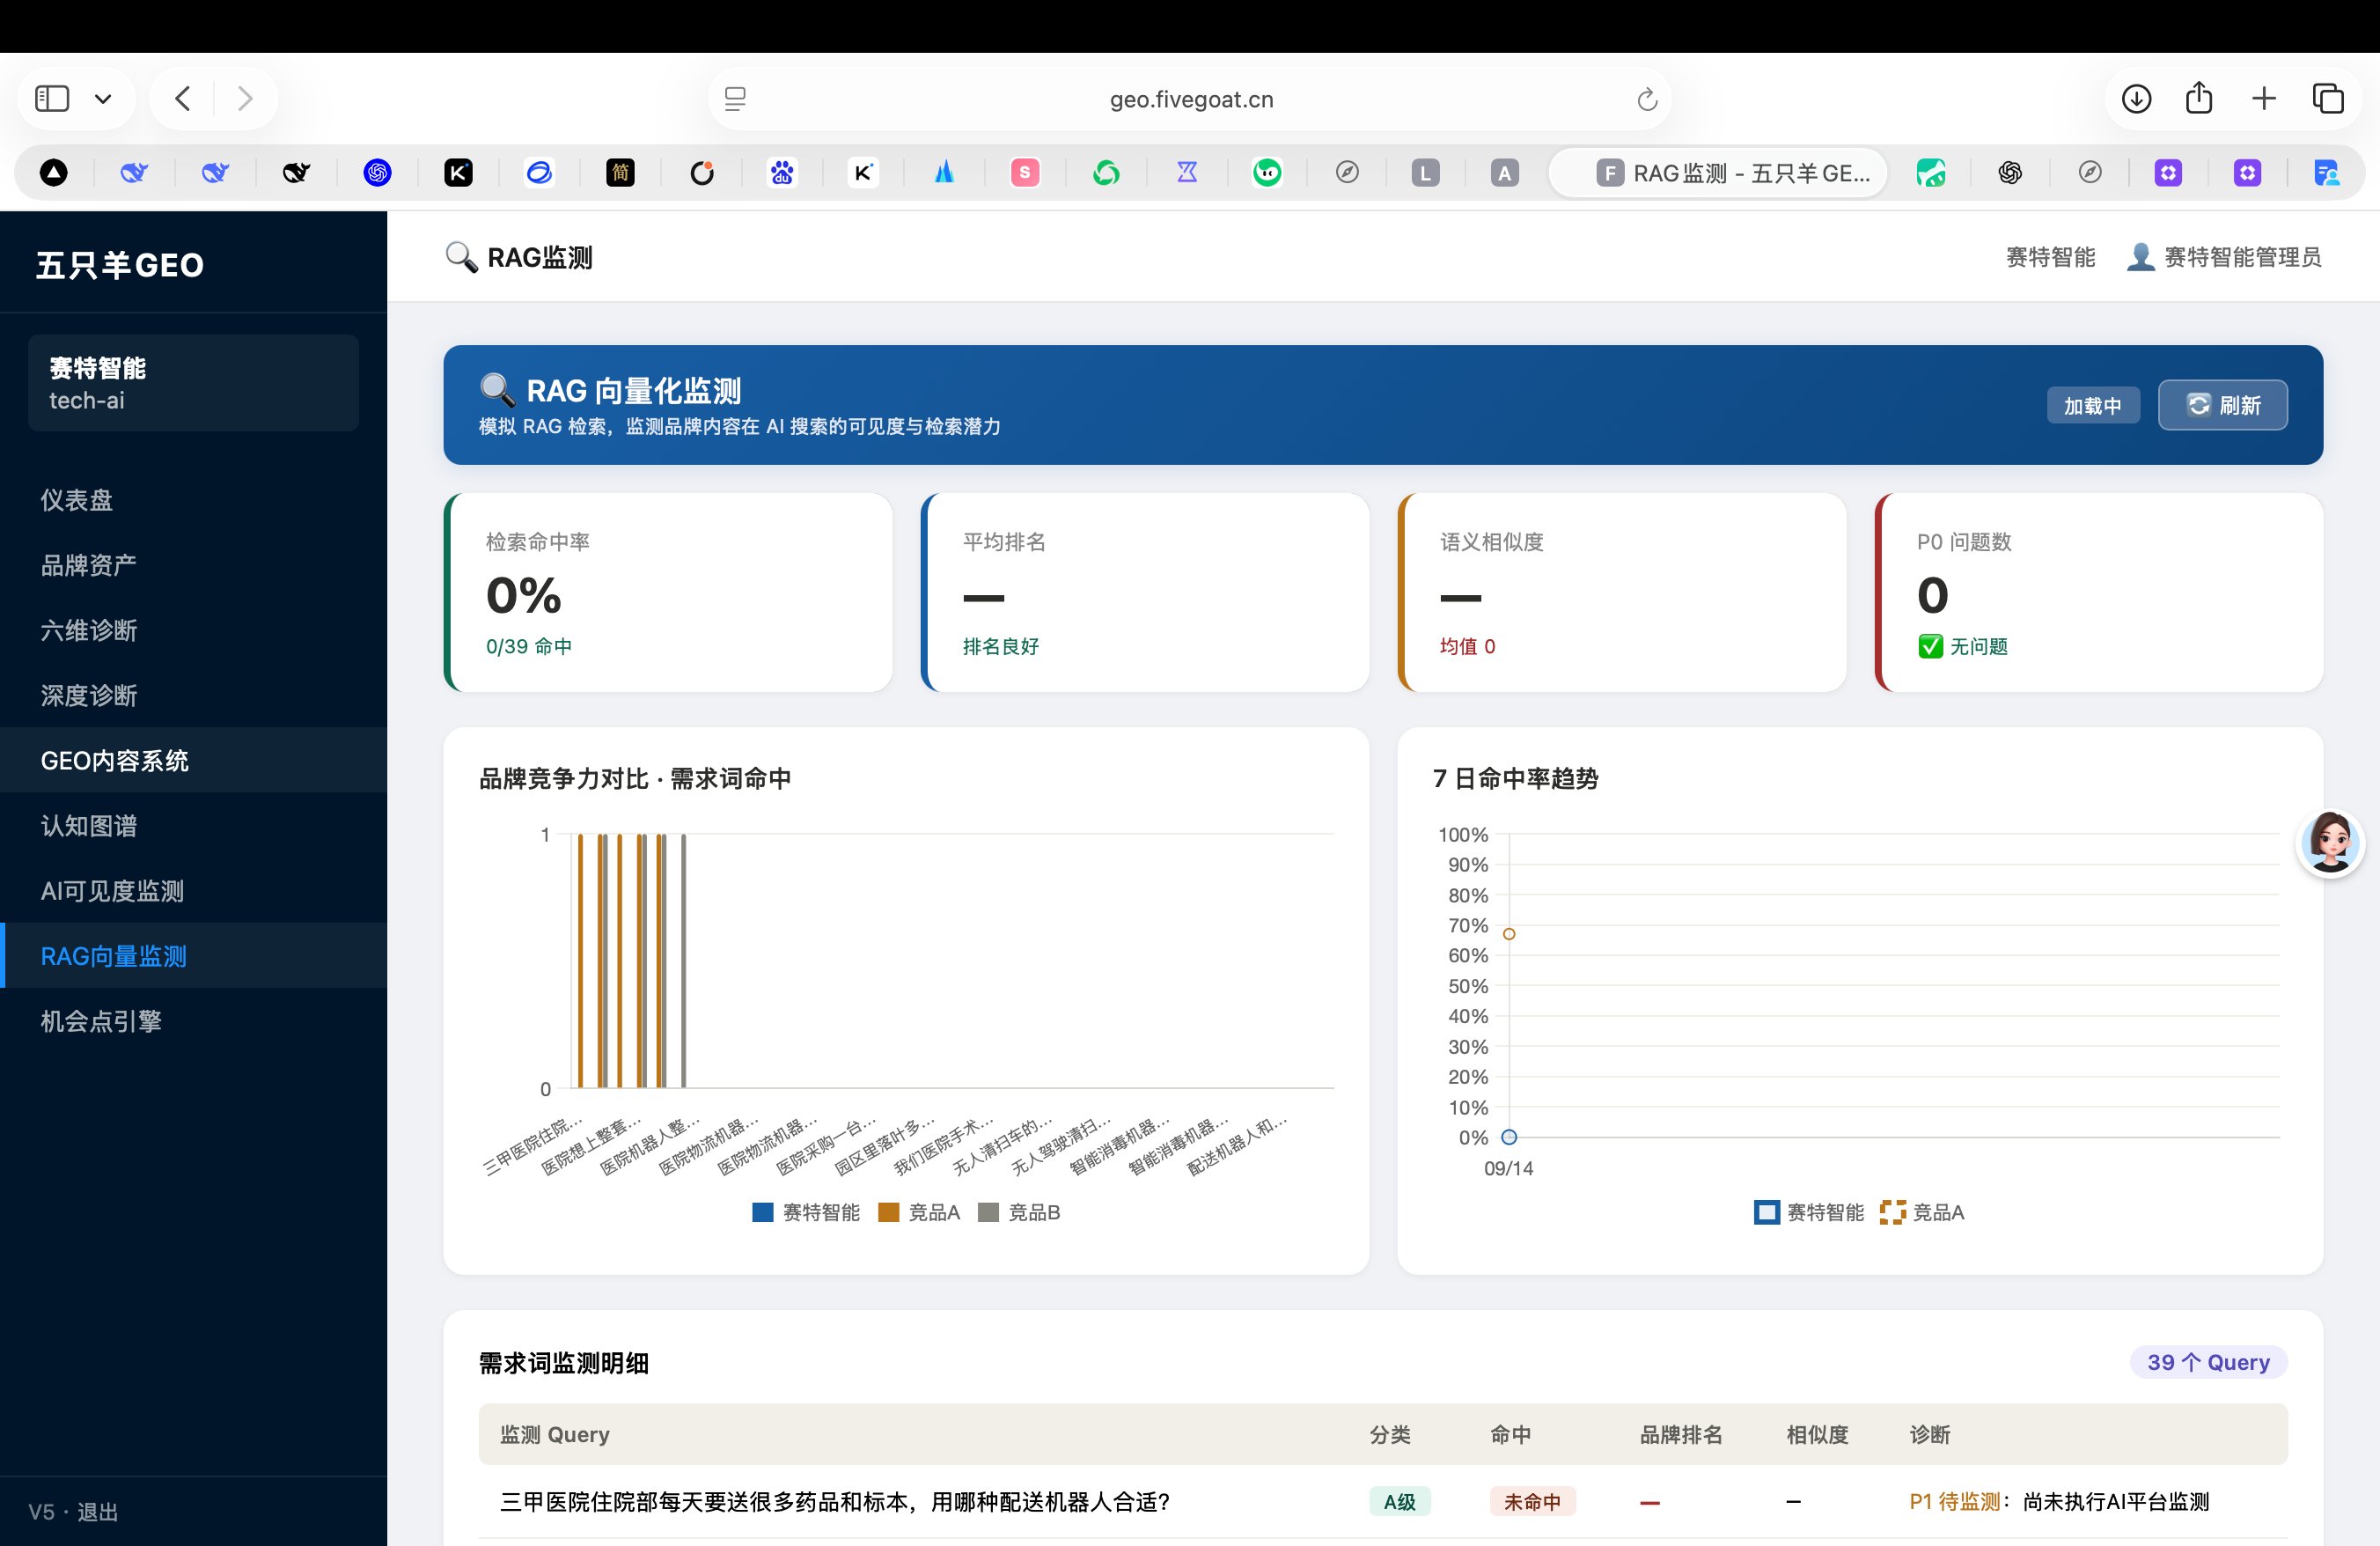Image resolution: width=2380 pixels, height=1546 pixels.
Task: Toggle the Safari sidebar icon
Action: point(52,98)
